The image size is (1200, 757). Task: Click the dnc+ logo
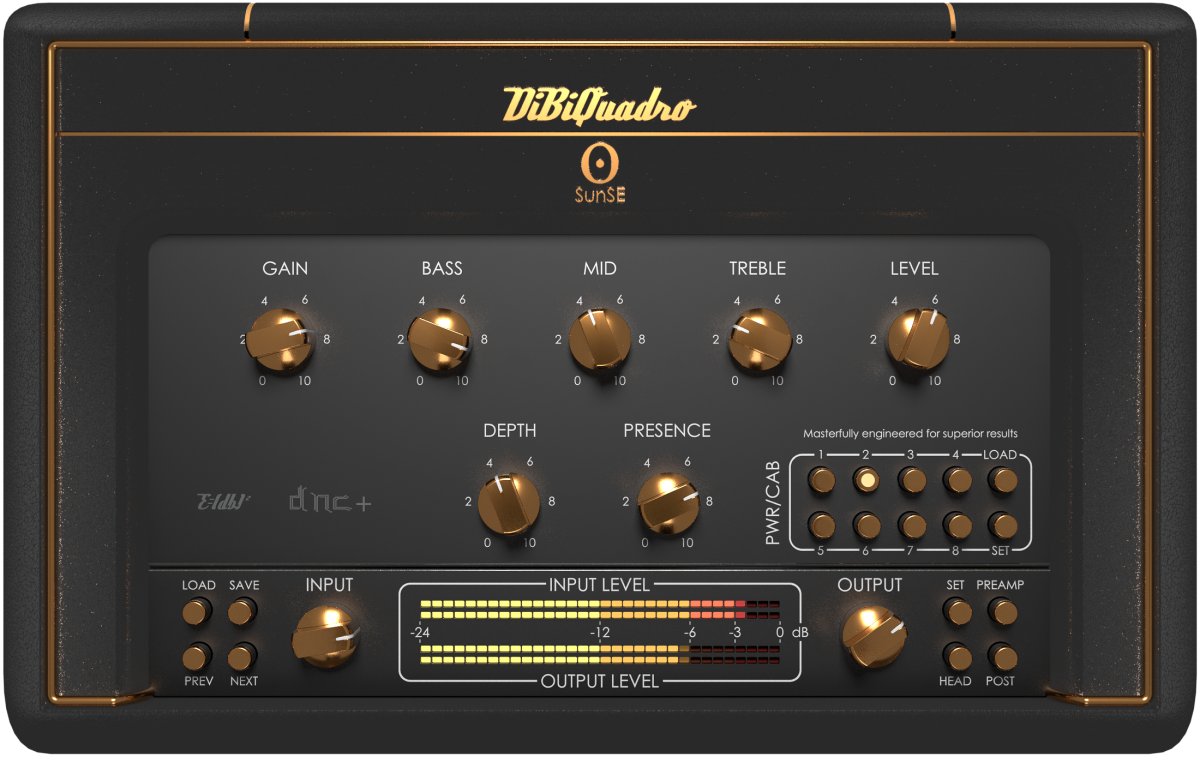pos(330,500)
